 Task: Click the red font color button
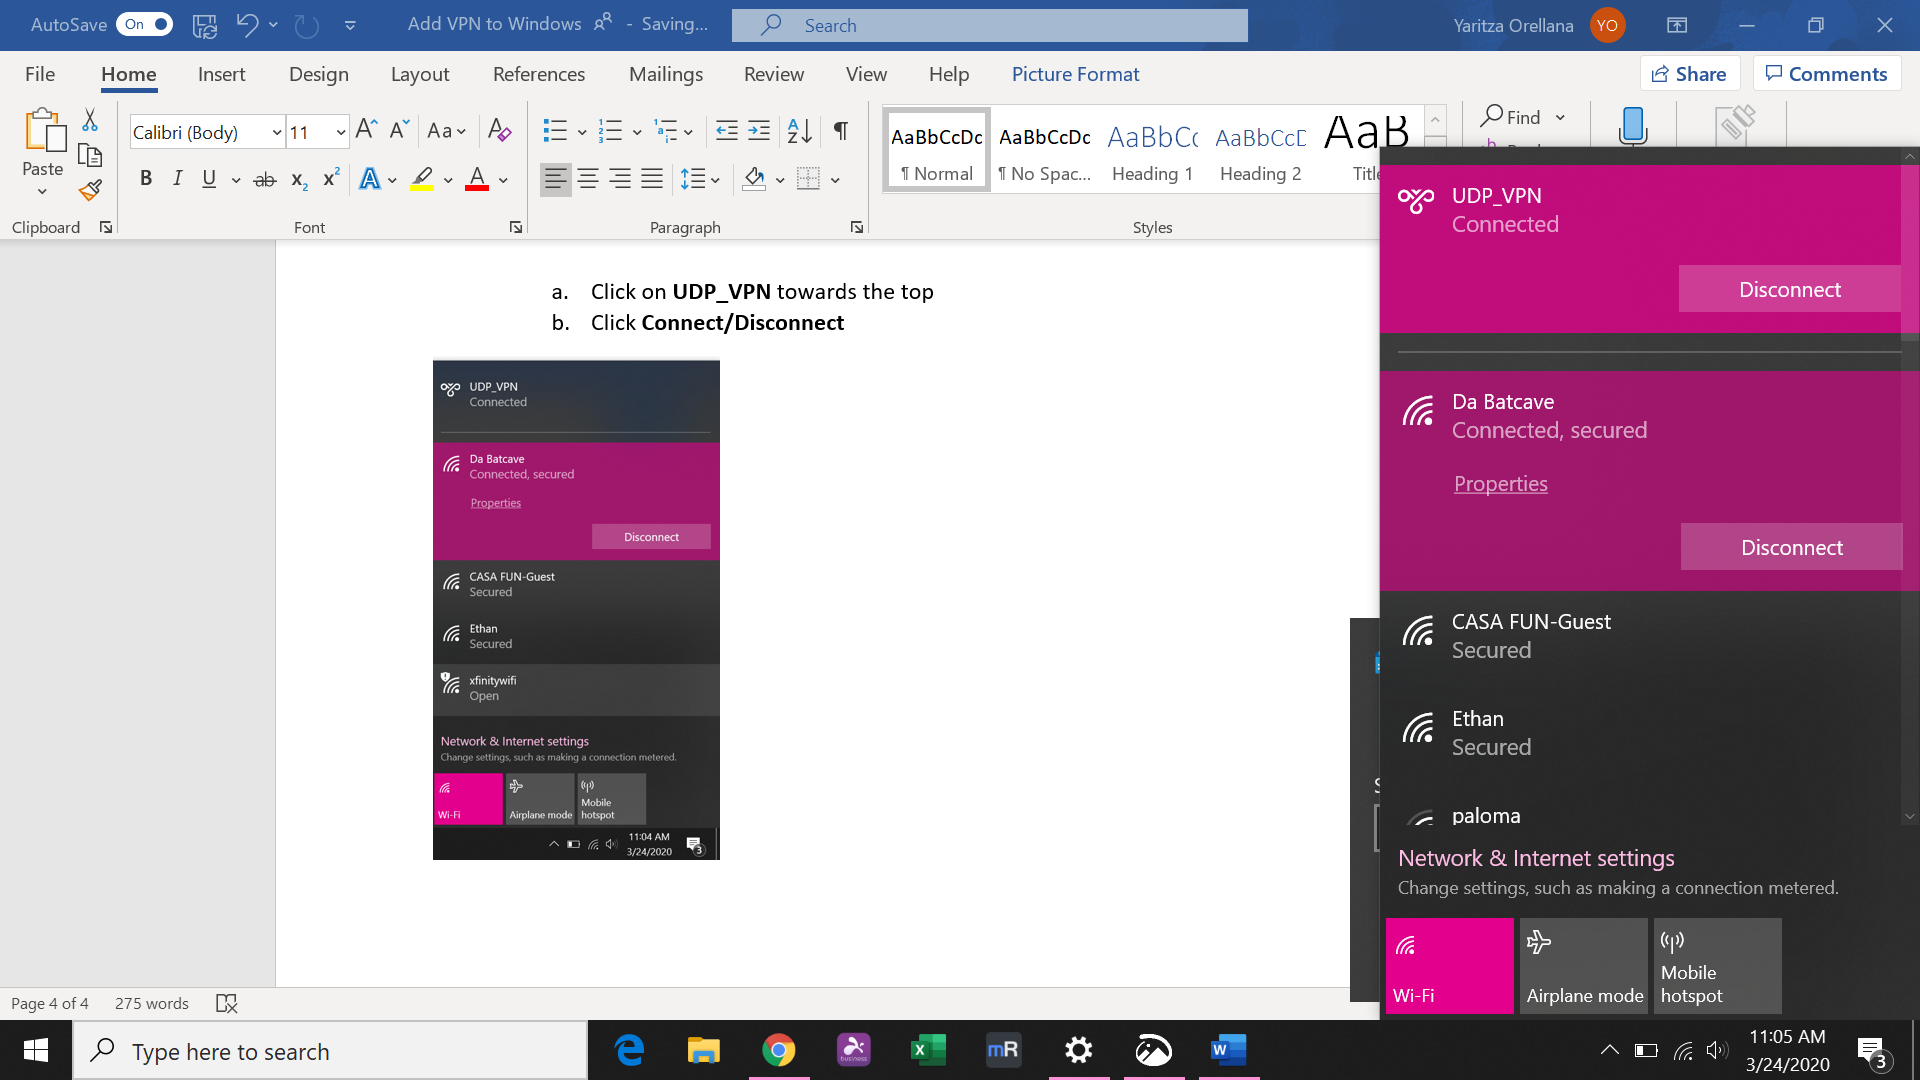click(477, 179)
